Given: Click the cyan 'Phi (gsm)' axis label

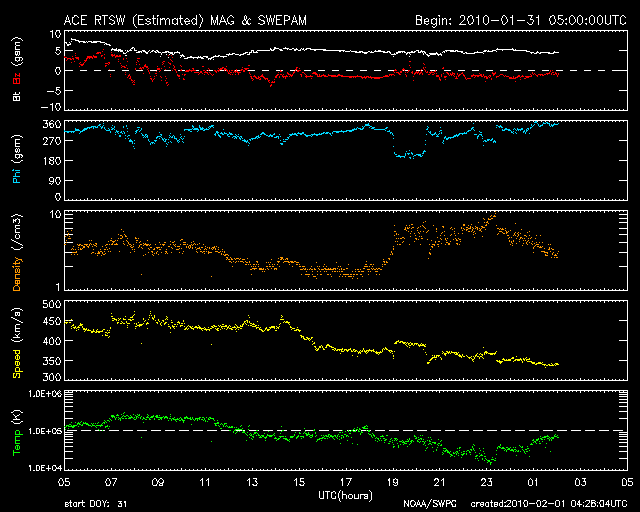Looking at the screenshot, I should [x=17, y=160].
